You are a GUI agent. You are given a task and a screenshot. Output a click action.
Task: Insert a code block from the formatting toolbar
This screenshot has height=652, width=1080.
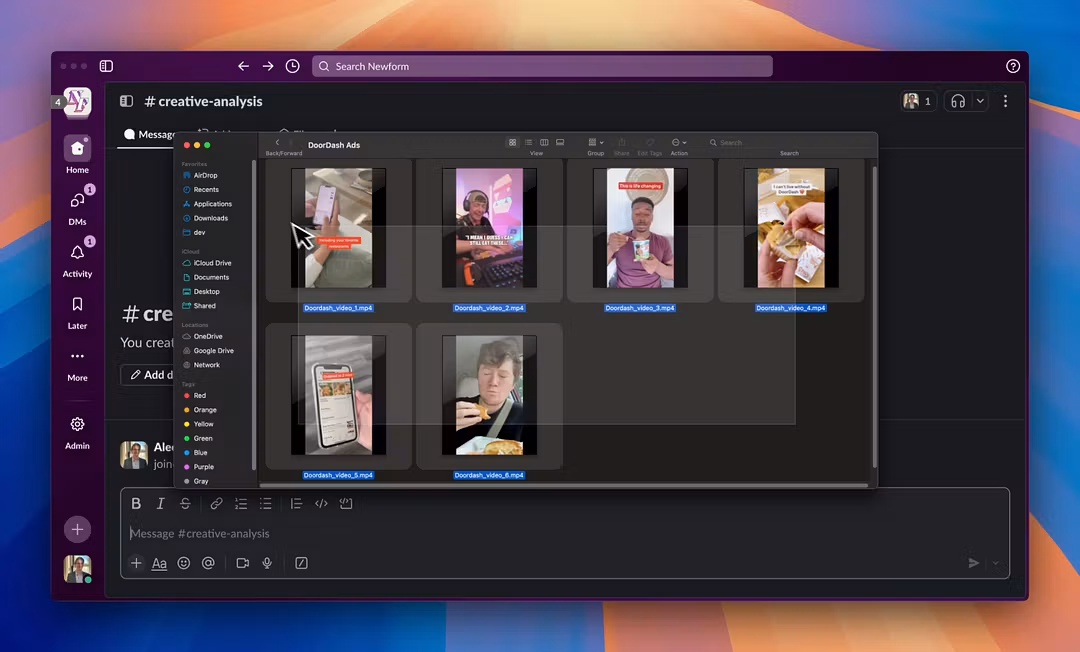pyautogui.click(x=346, y=504)
